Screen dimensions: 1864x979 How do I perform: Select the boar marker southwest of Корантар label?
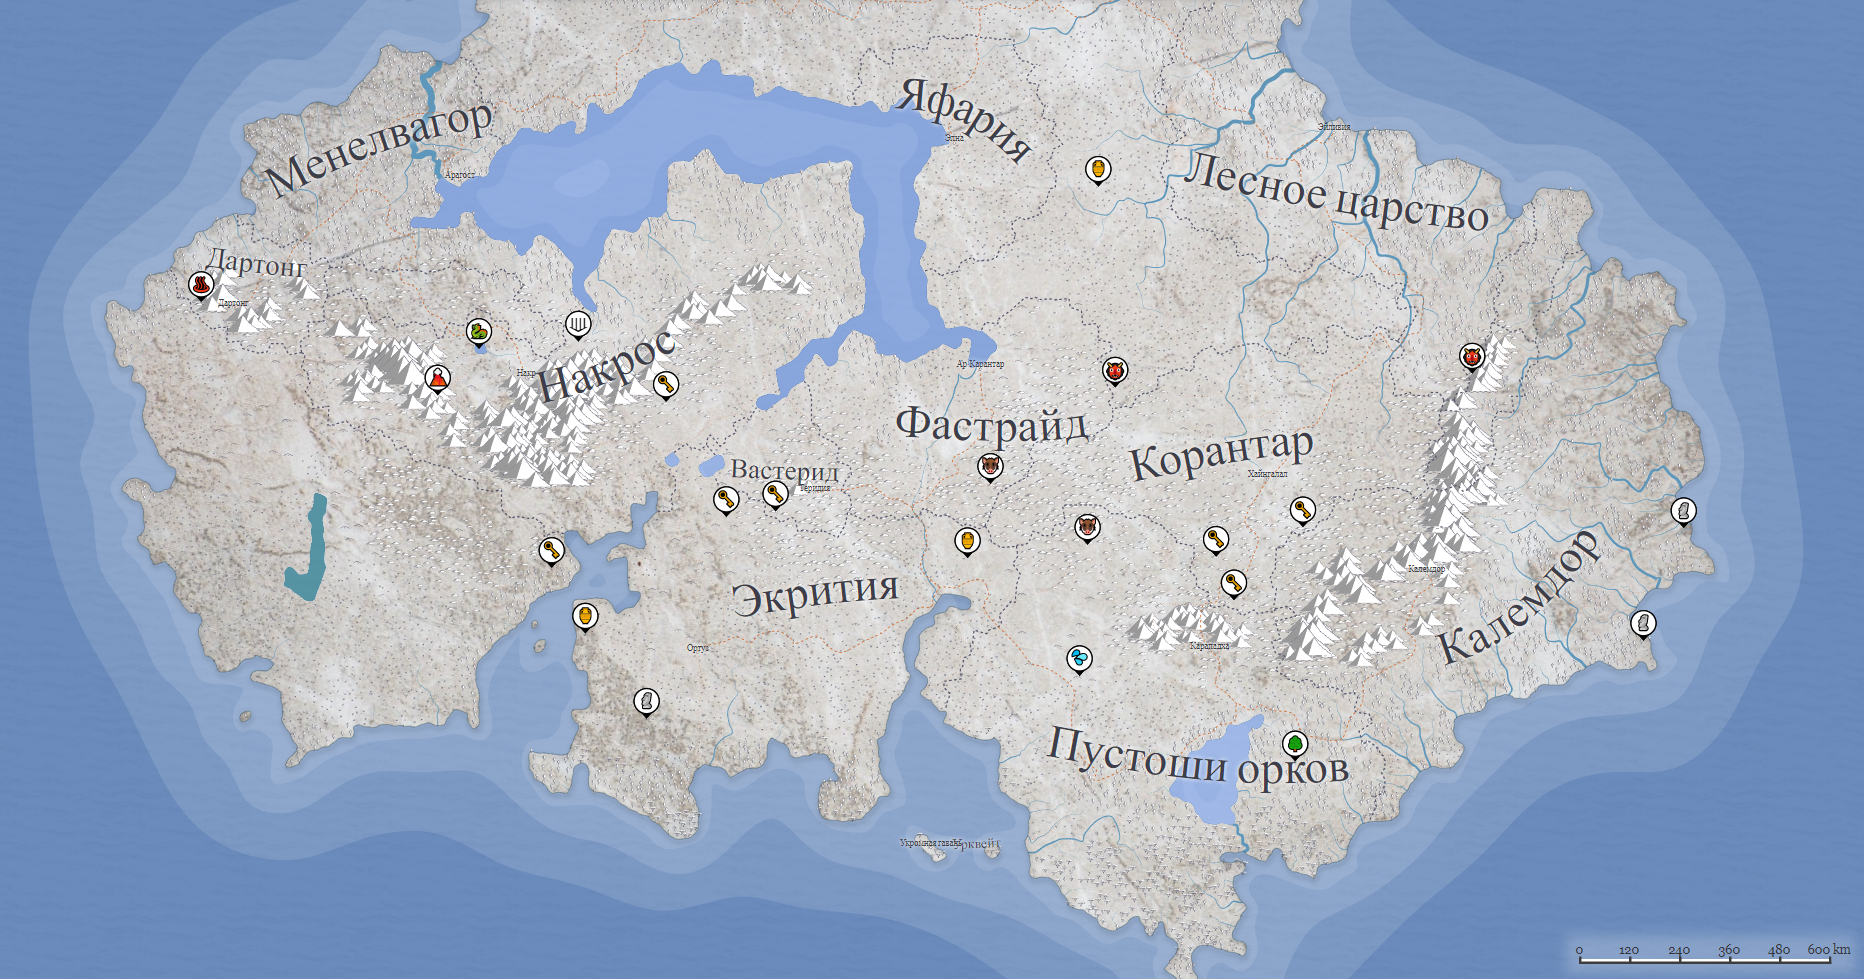(1087, 526)
